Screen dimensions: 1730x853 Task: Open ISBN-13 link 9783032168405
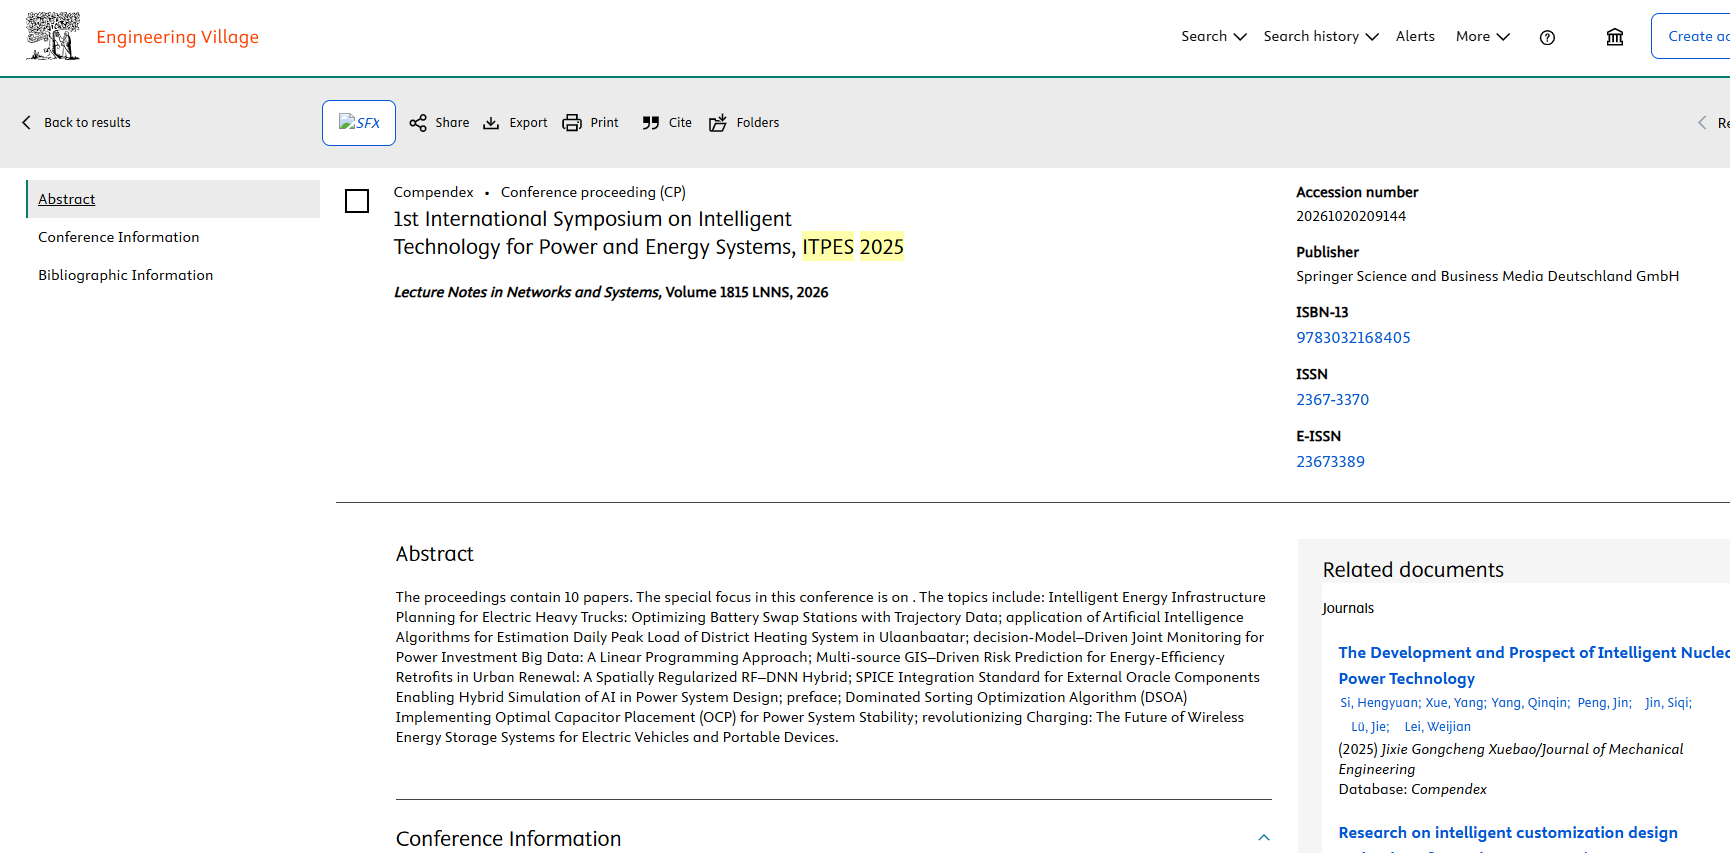coord(1353,338)
